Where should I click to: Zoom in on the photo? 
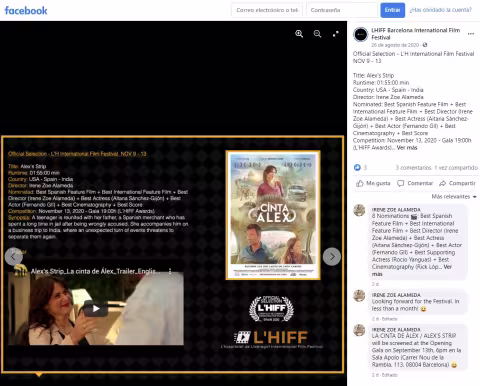(x=299, y=34)
